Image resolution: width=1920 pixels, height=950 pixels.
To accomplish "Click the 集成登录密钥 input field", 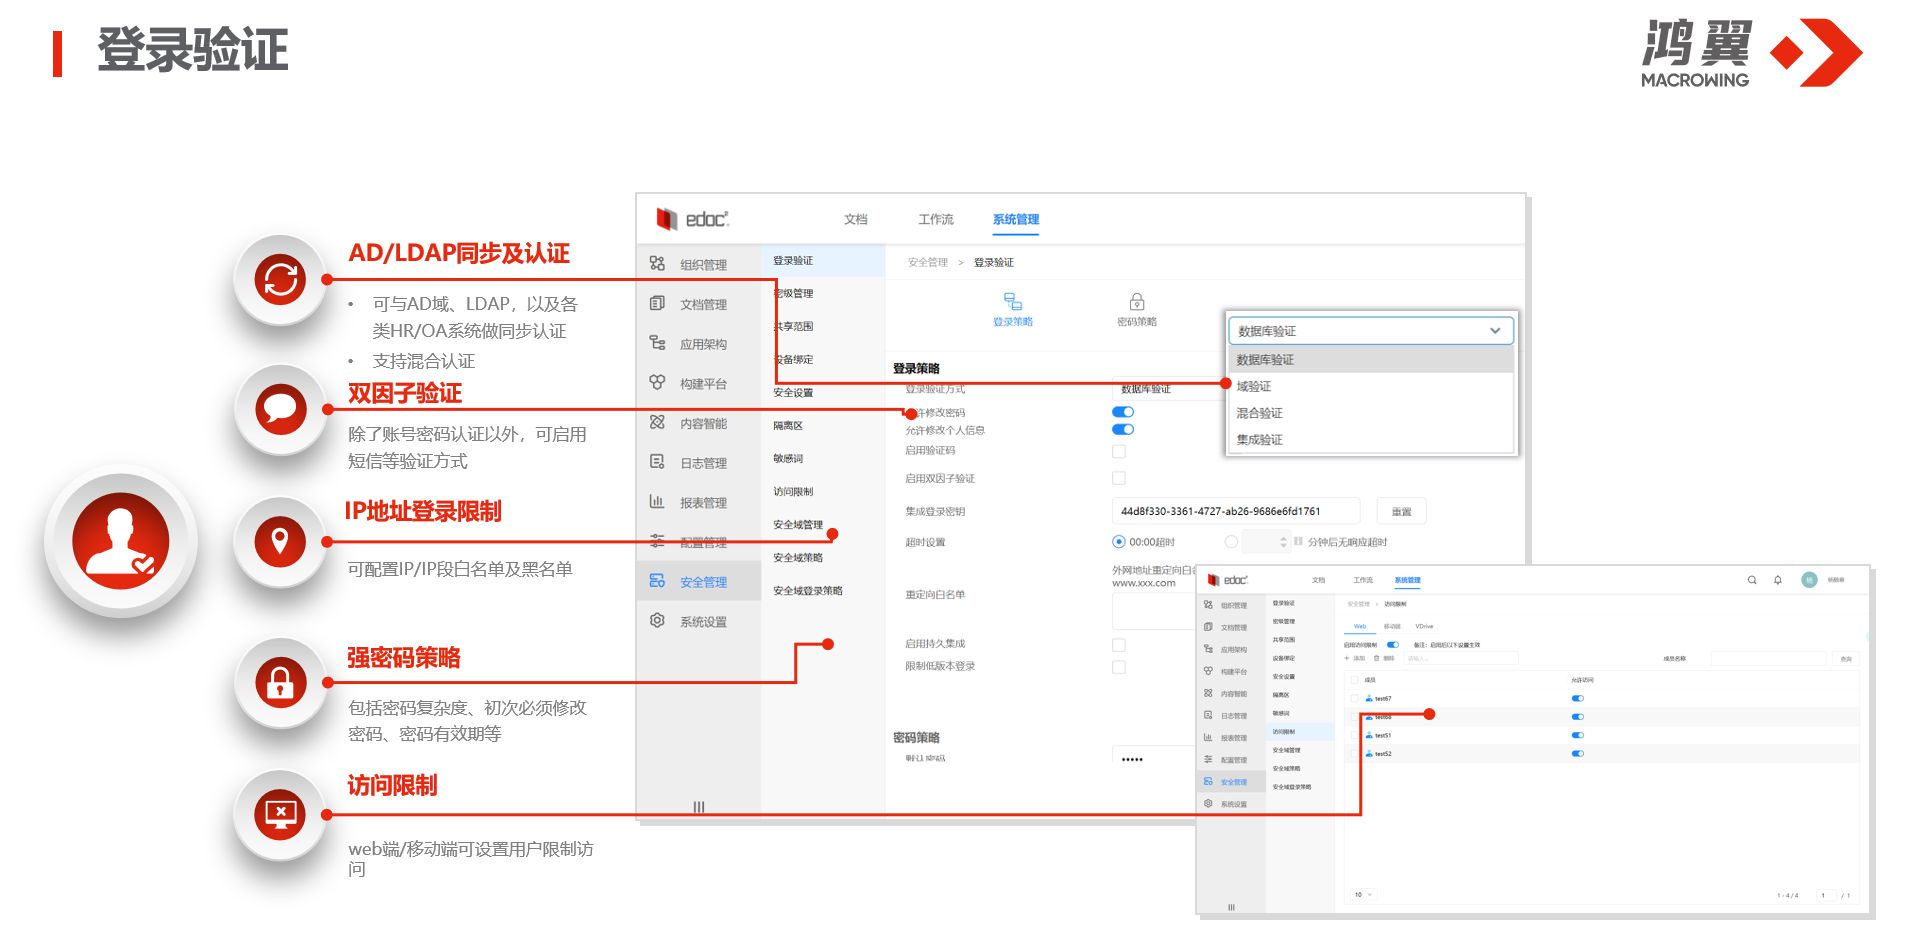I will pyautogui.click(x=1235, y=512).
